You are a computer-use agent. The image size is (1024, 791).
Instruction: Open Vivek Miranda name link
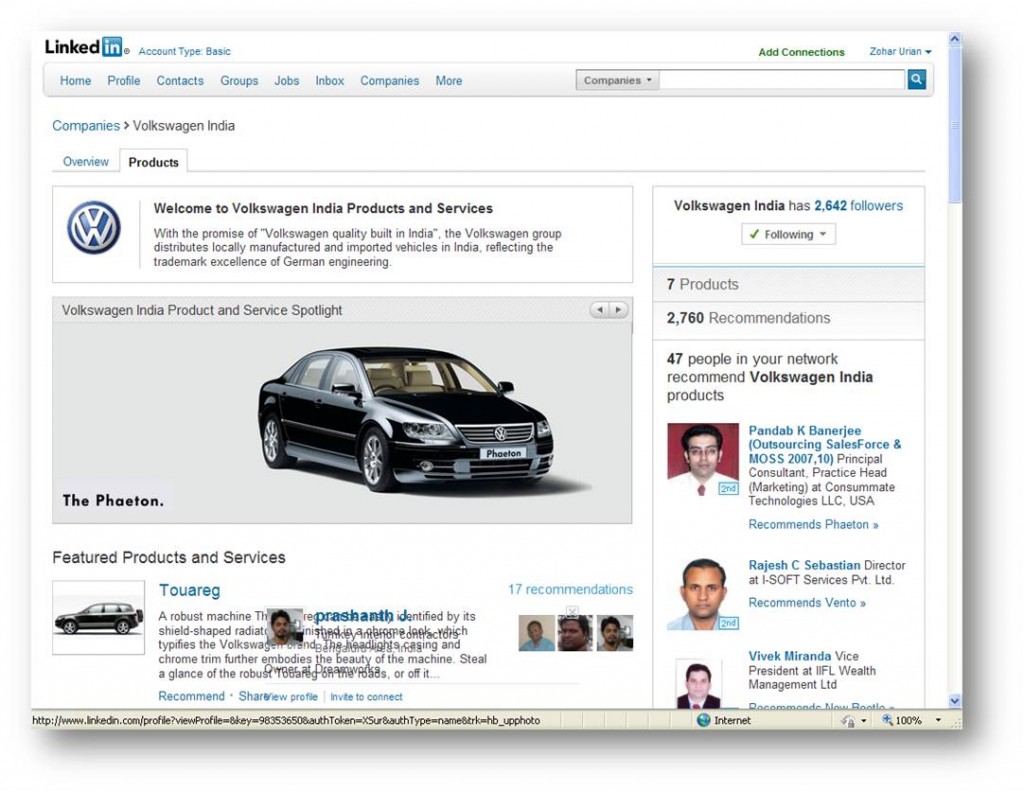[790, 656]
